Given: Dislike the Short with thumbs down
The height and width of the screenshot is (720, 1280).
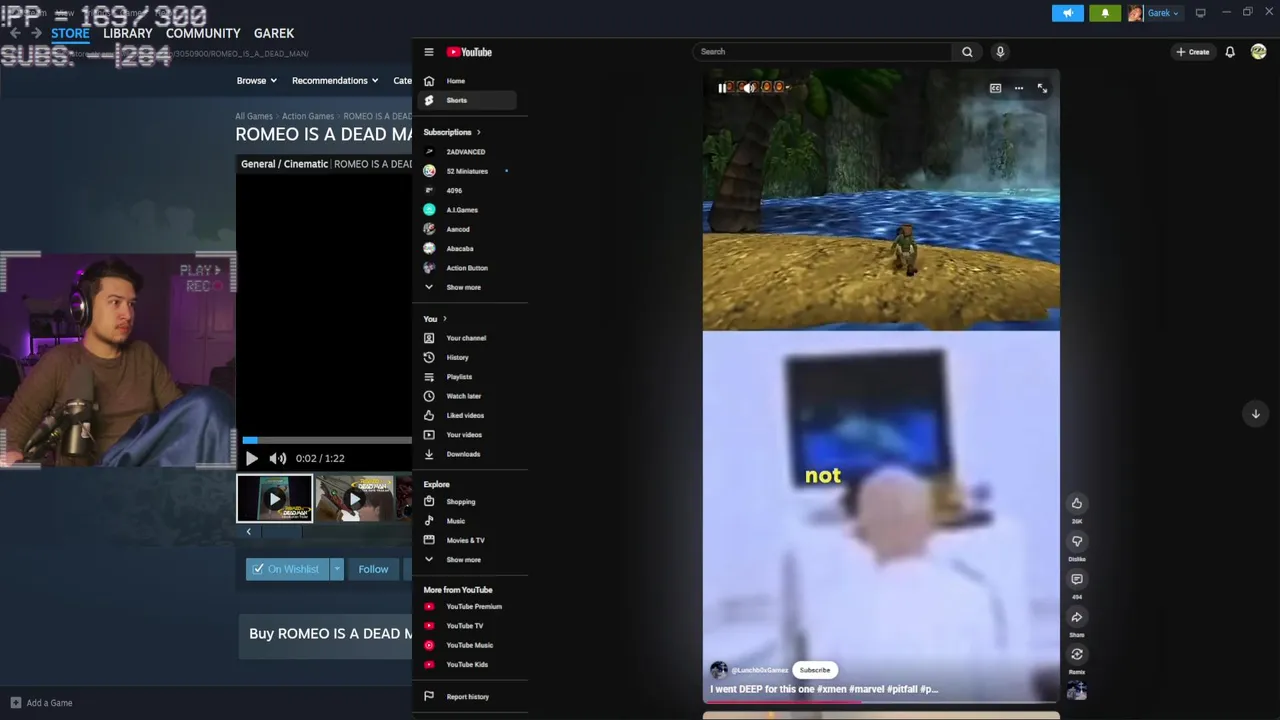Looking at the screenshot, I should point(1077,541).
